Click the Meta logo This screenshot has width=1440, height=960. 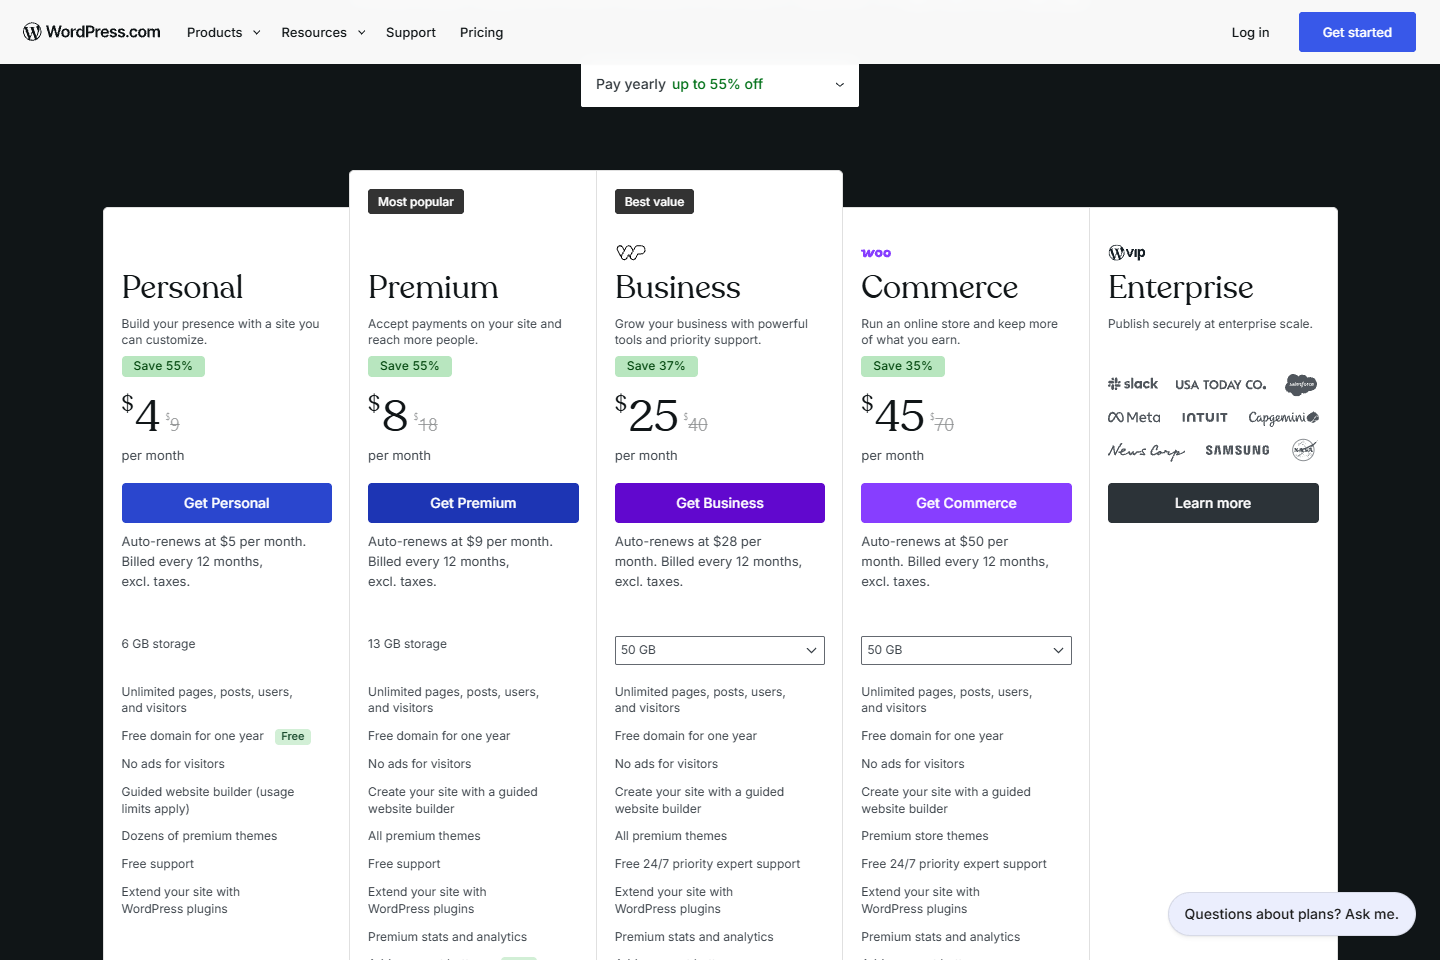pyautogui.click(x=1134, y=417)
